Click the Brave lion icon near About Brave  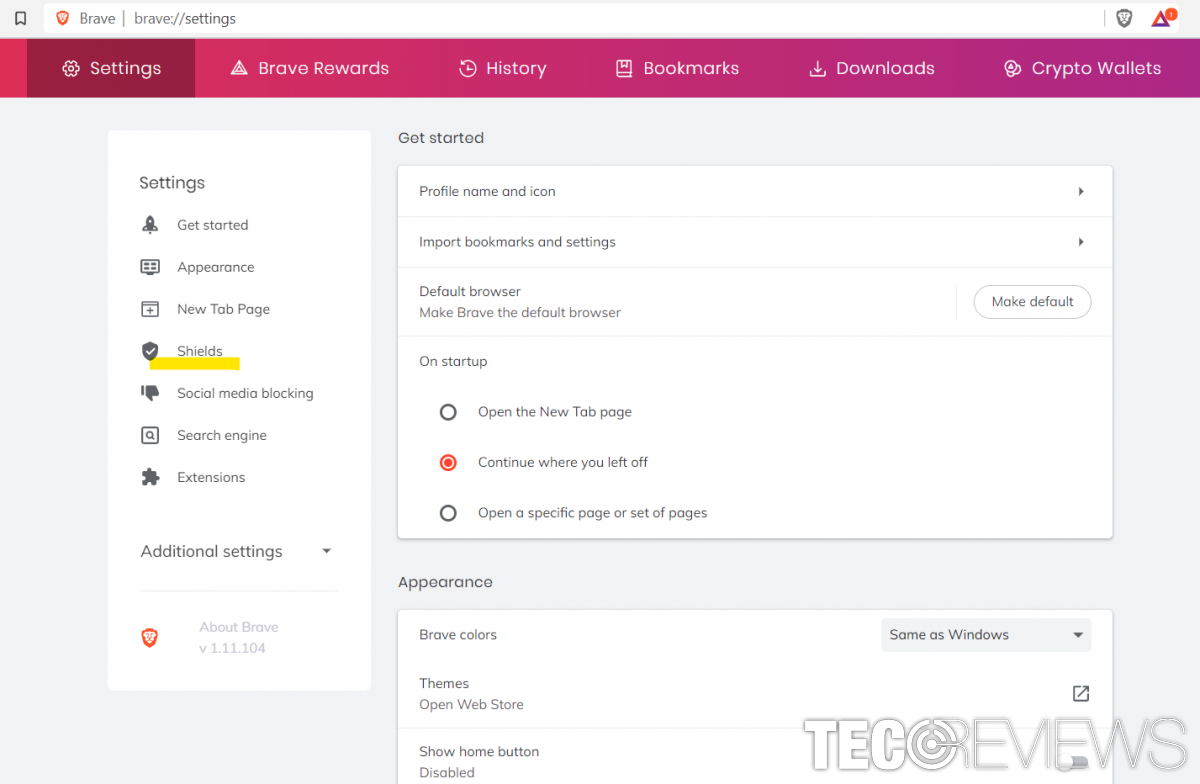click(x=150, y=637)
